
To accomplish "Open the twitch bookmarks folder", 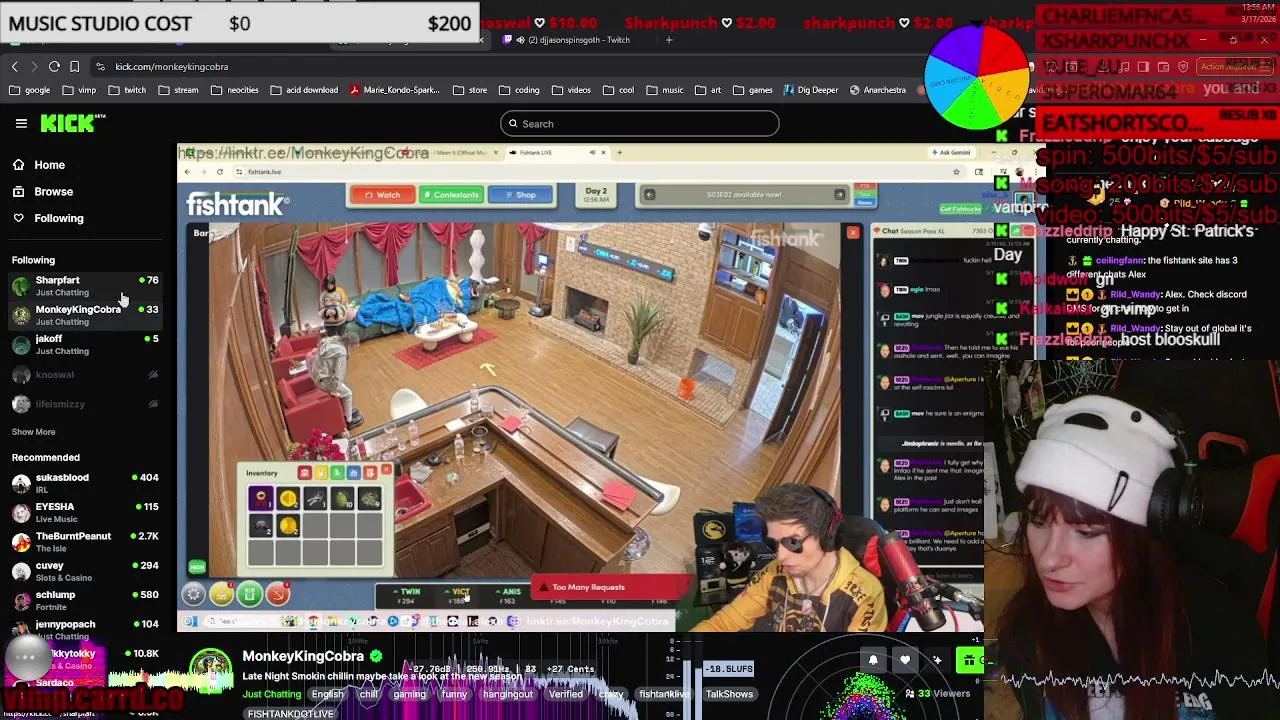I will (x=127, y=90).
